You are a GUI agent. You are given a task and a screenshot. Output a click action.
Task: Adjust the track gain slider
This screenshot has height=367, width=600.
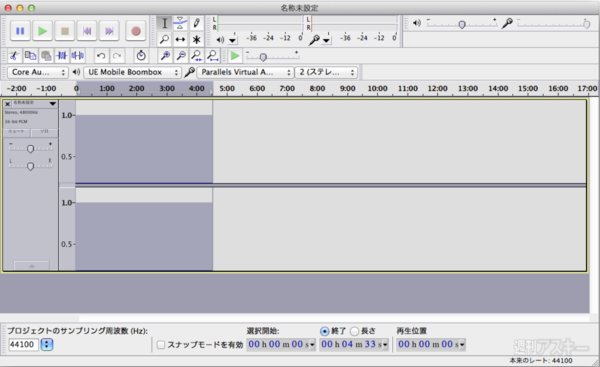click(31, 148)
